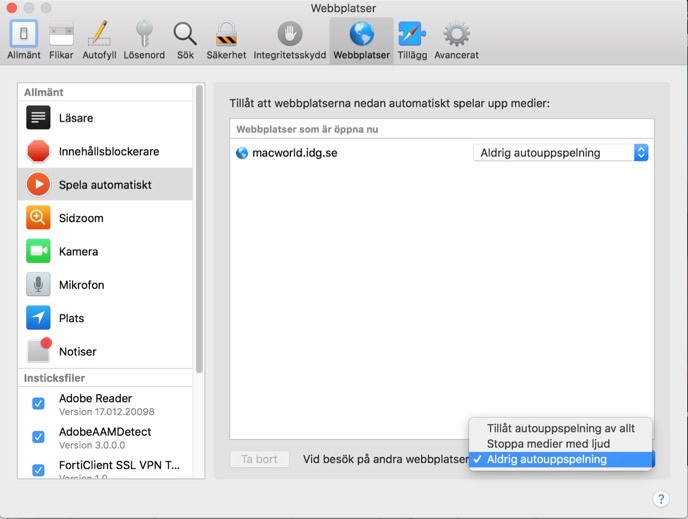Image resolution: width=688 pixels, height=519 pixels.
Task: Click the Adobe Reader plug-in name
Action: coord(95,398)
